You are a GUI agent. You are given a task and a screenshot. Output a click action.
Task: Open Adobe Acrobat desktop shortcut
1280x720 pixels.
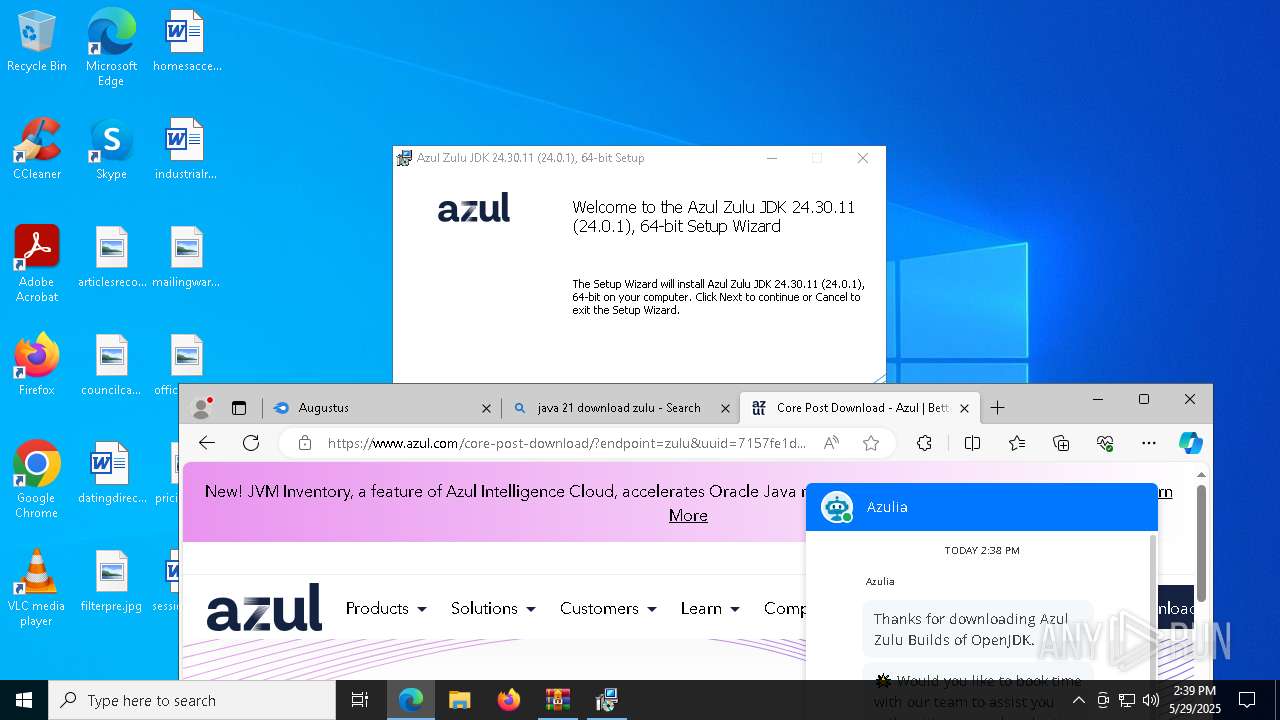click(37, 264)
